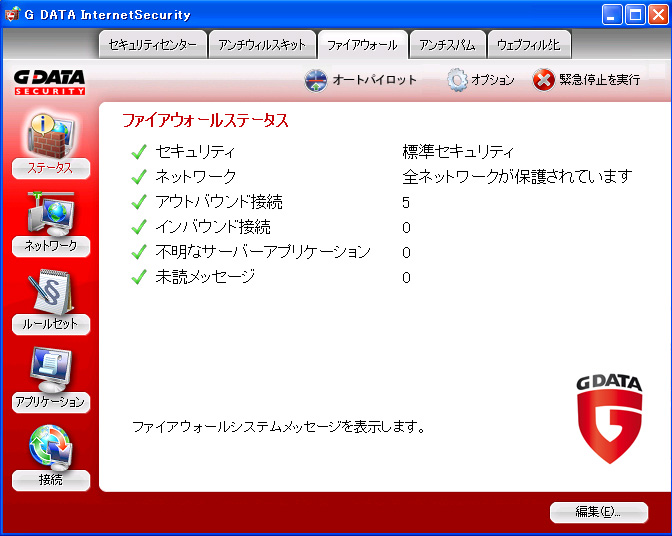Click checkmark beside アウトバウンド接続

click(x=139, y=202)
